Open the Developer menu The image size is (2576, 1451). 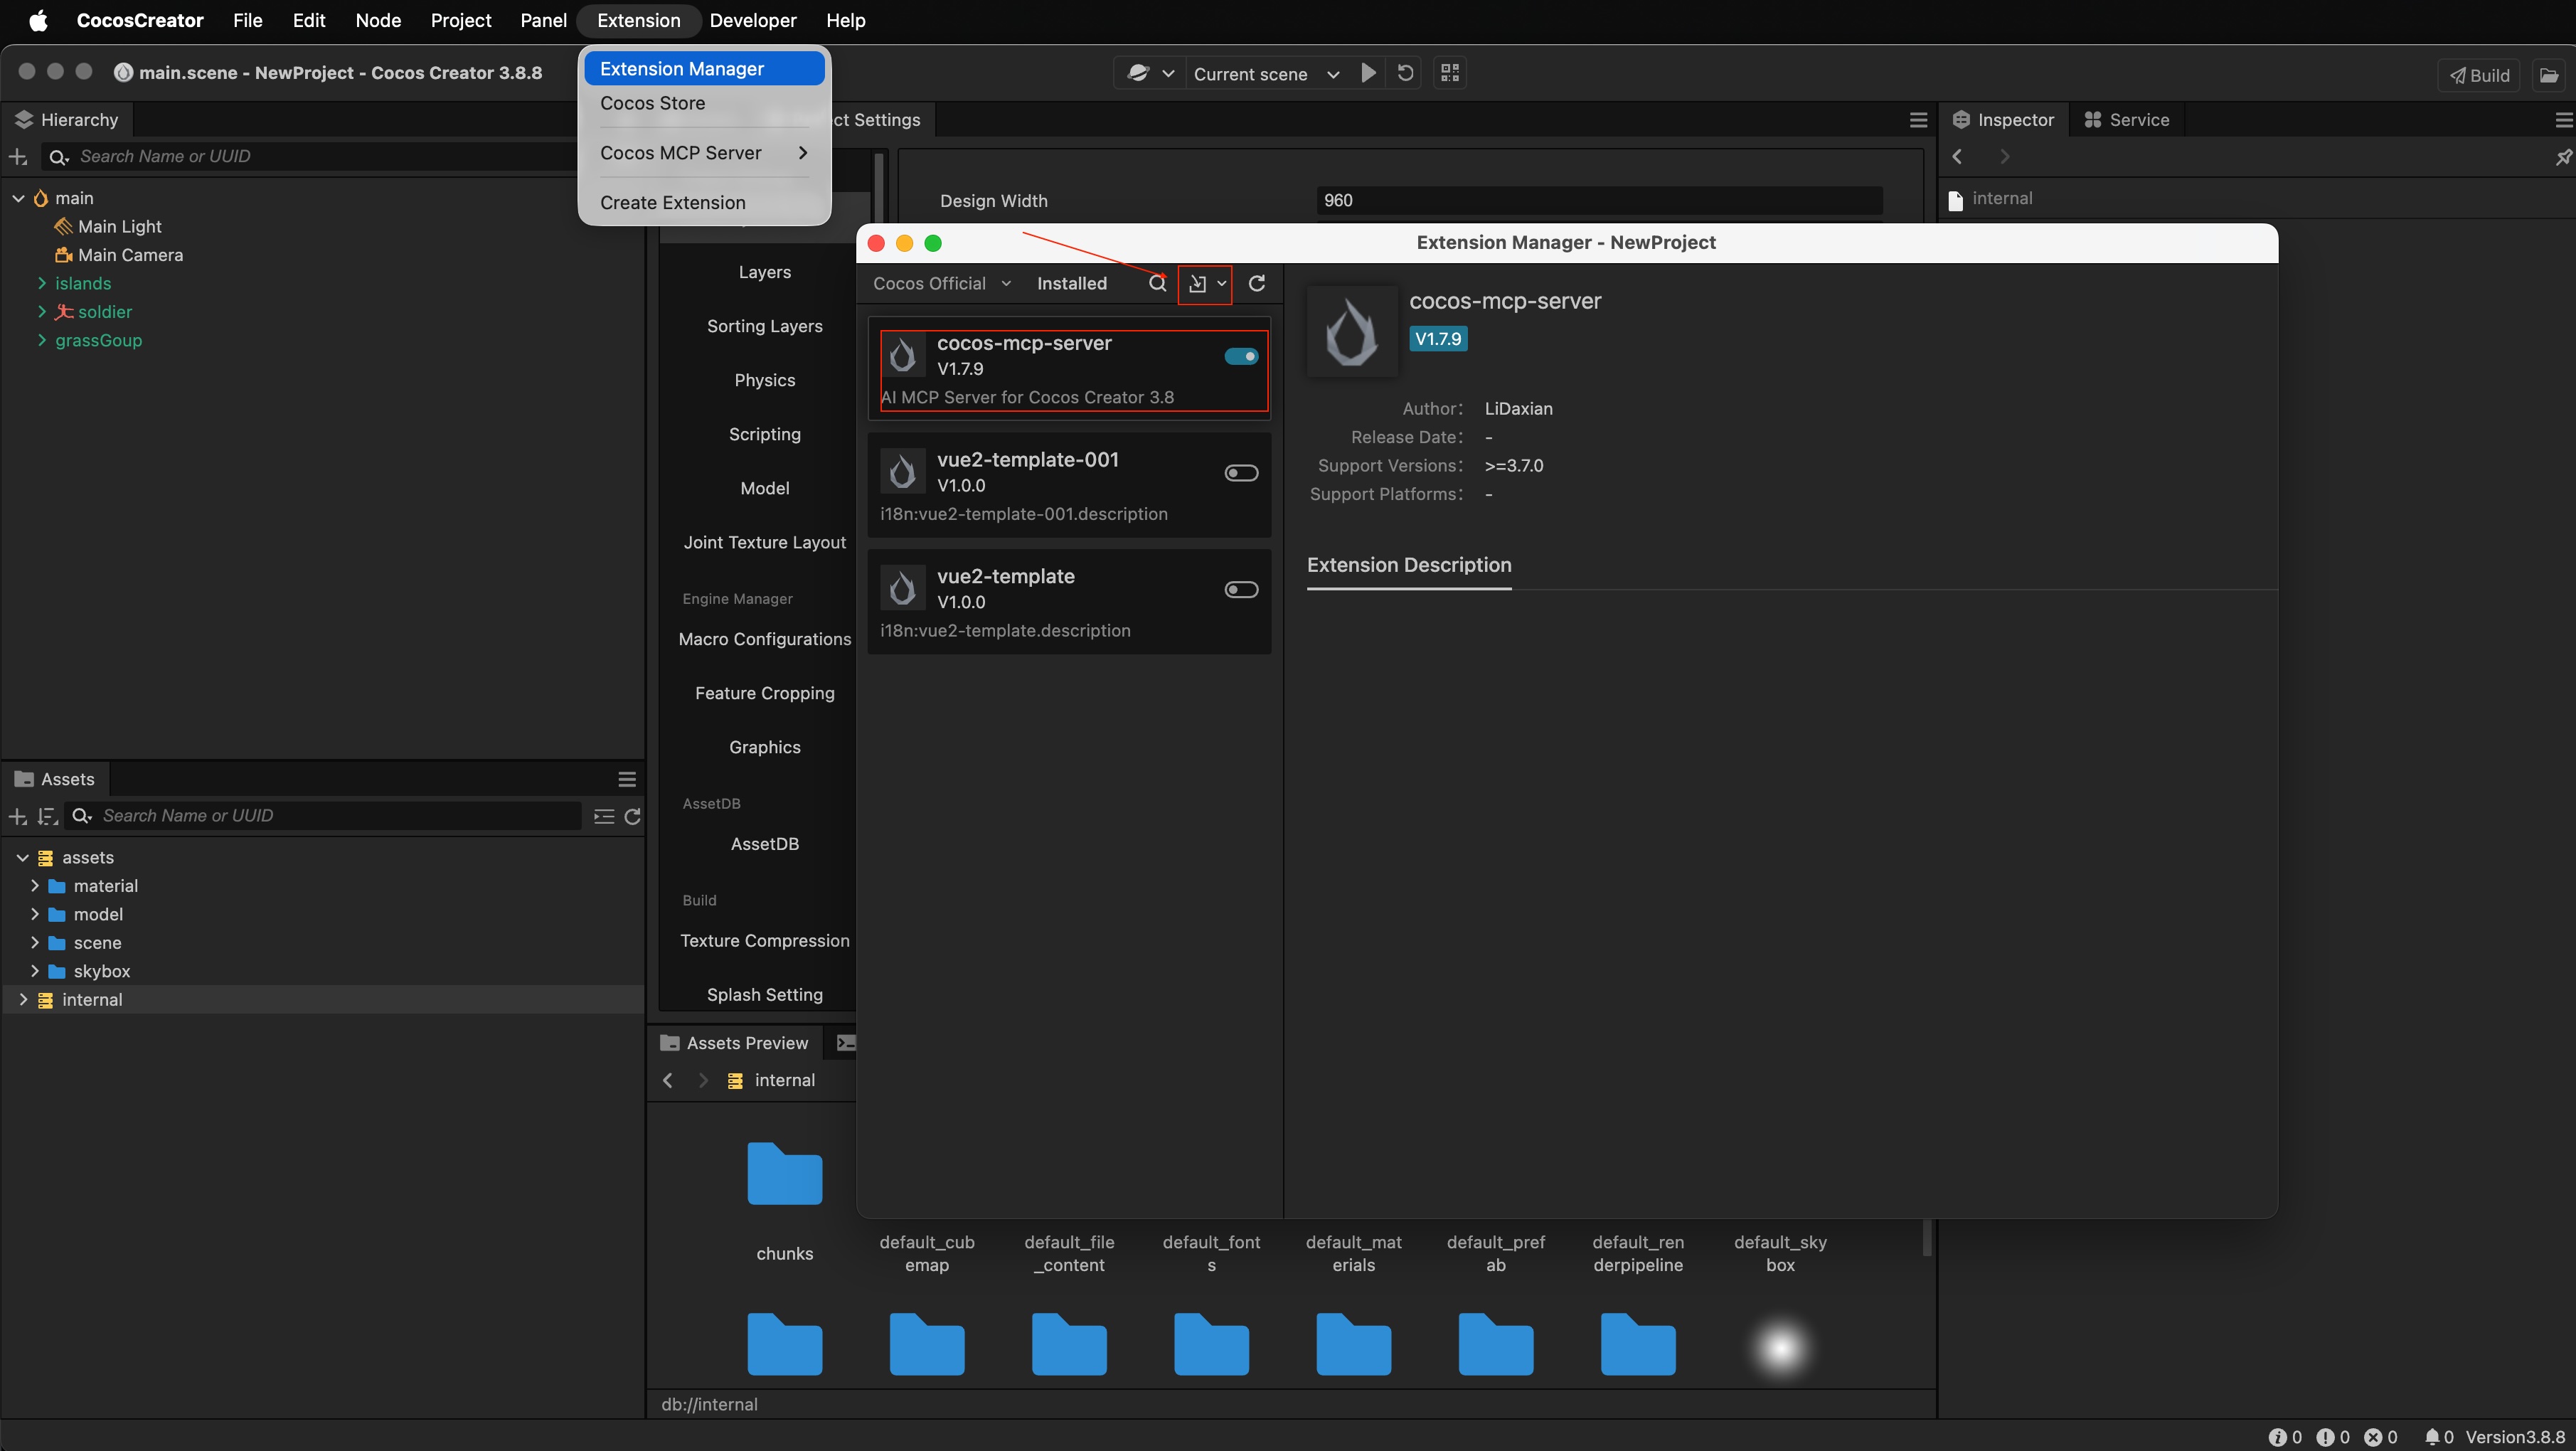(x=752, y=20)
